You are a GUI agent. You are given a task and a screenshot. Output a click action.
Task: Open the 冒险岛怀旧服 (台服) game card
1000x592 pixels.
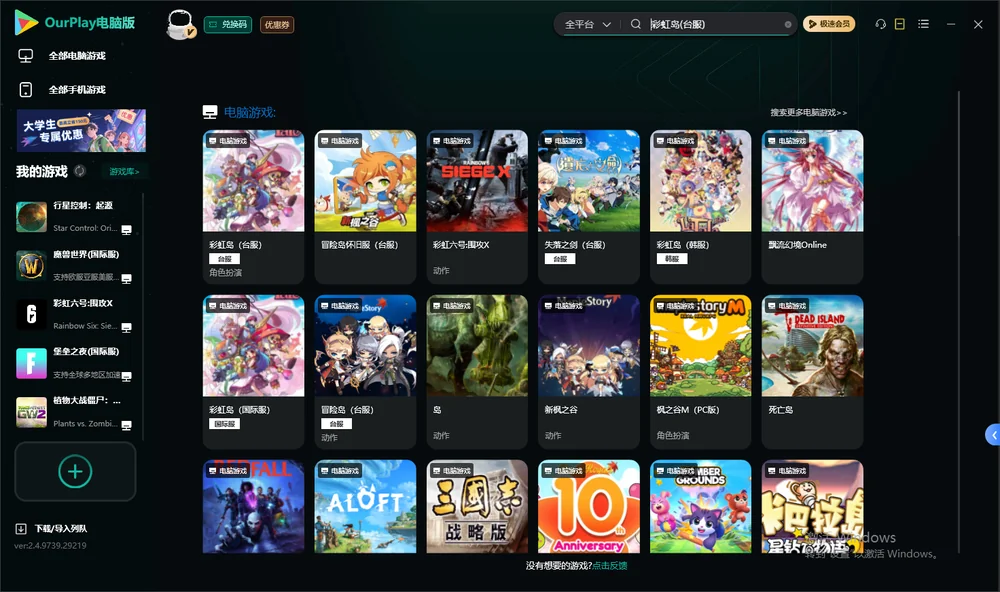pyautogui.click(x=365, y=207)
